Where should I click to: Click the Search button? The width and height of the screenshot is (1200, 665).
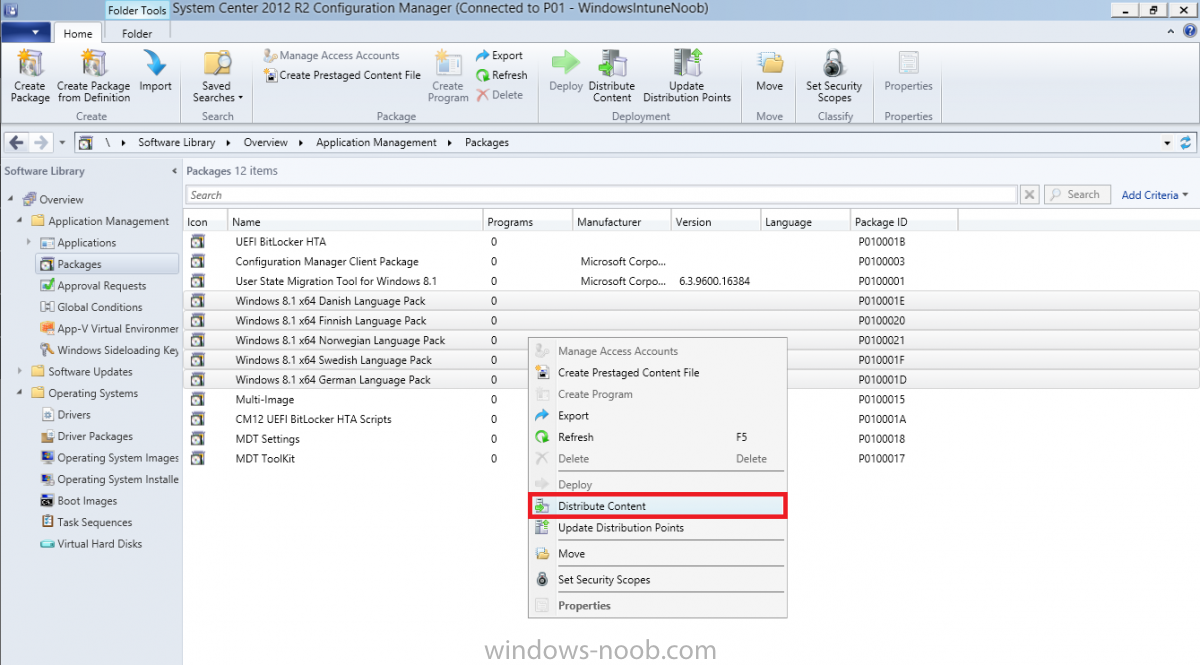1076,195
